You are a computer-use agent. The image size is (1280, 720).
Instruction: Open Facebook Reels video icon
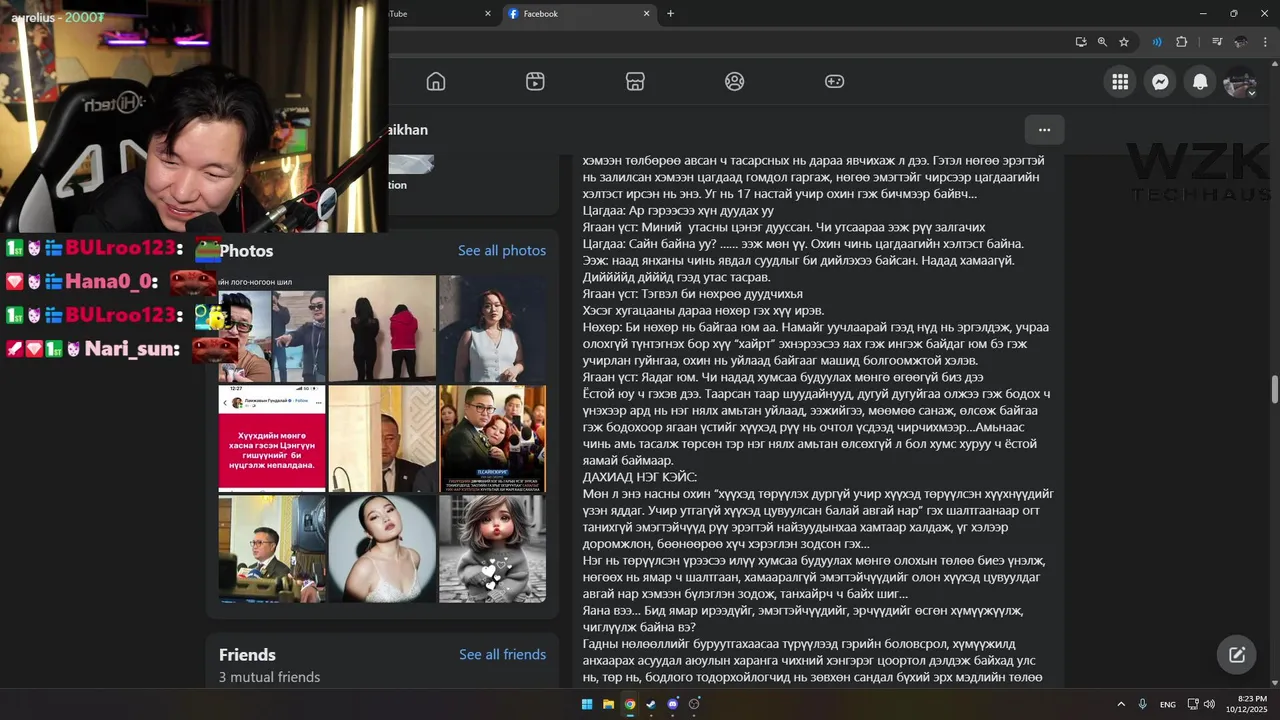(x=535, y=82)
